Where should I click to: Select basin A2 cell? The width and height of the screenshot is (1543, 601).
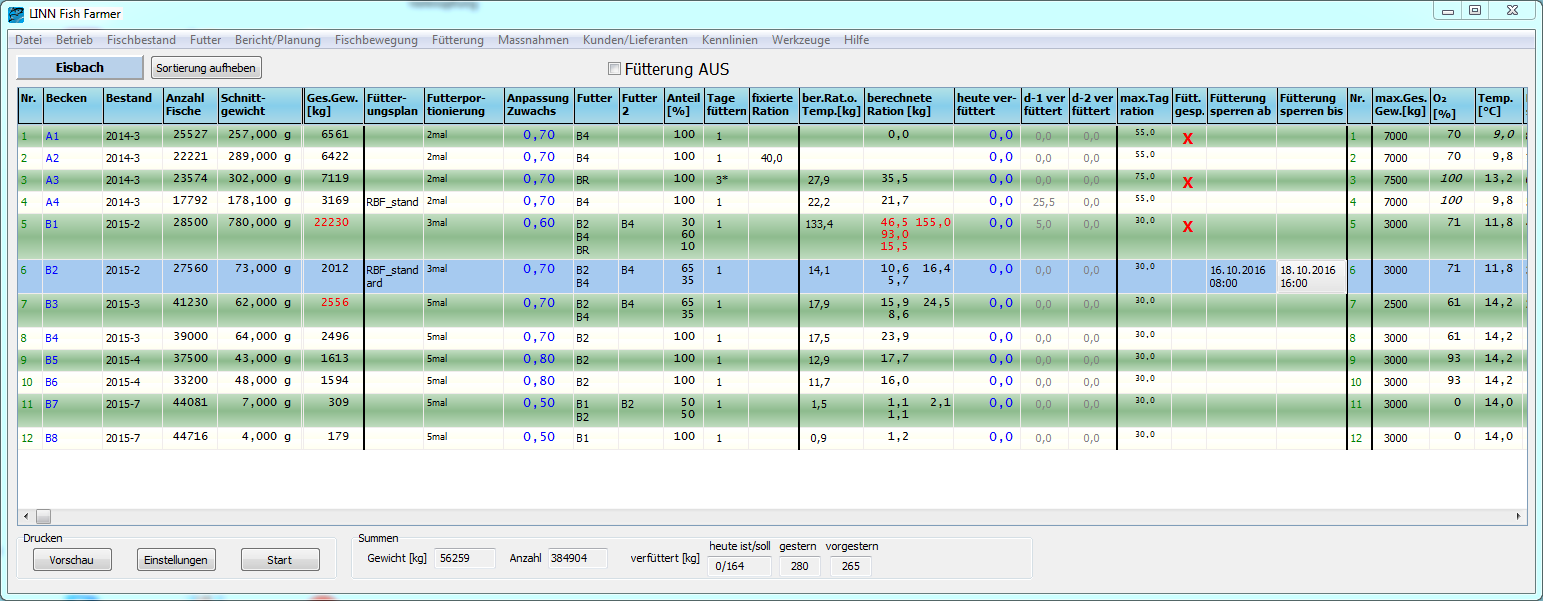(x=72, y=157)
